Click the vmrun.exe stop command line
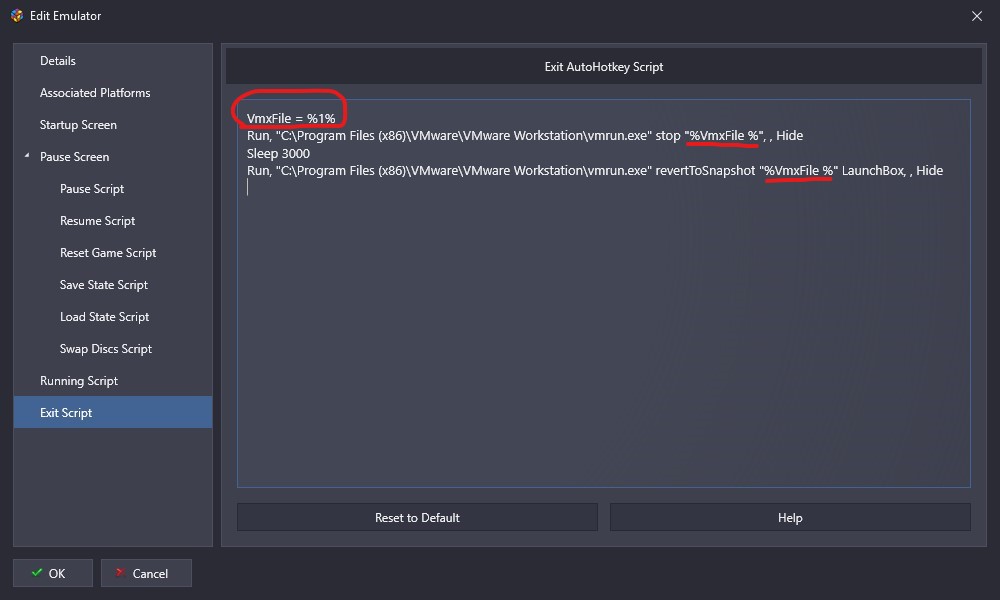Image resolution: width=1000 pixels, height=600 pixels. (x=525, y=136)
